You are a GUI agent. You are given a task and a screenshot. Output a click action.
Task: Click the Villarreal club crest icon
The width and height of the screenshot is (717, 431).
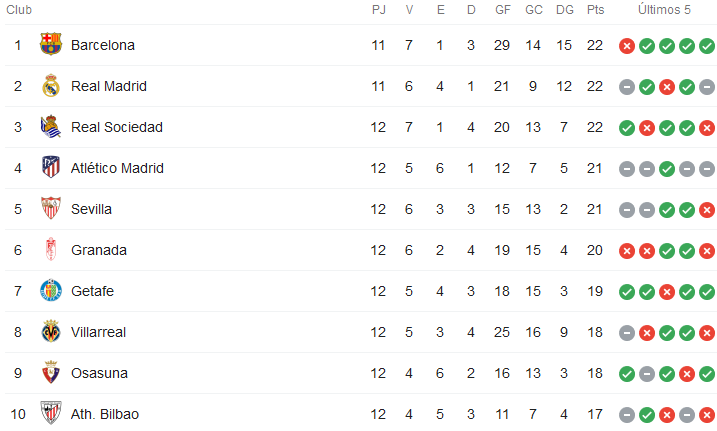(51, 332)
